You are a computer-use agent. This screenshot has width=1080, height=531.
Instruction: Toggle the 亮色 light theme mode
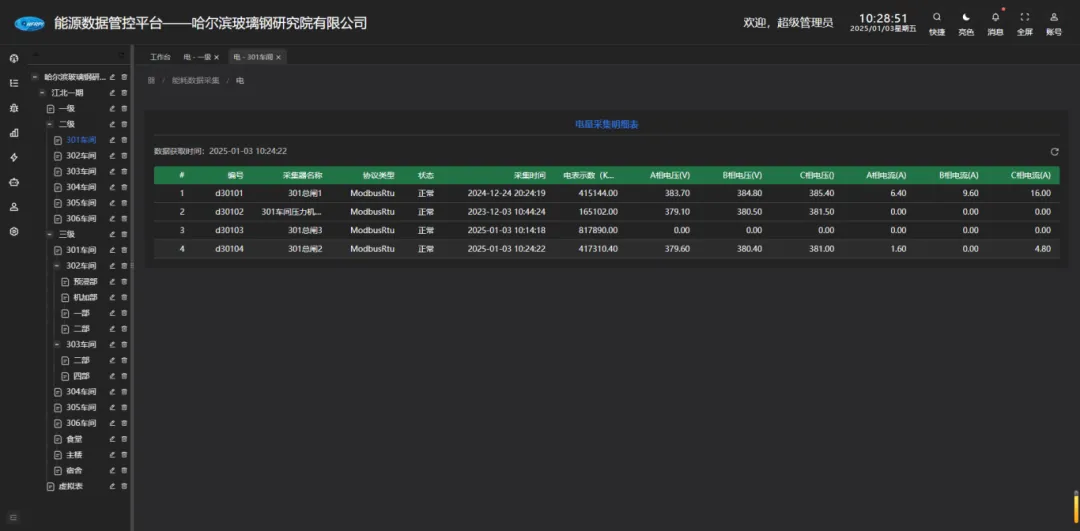(x=966, y=17)
